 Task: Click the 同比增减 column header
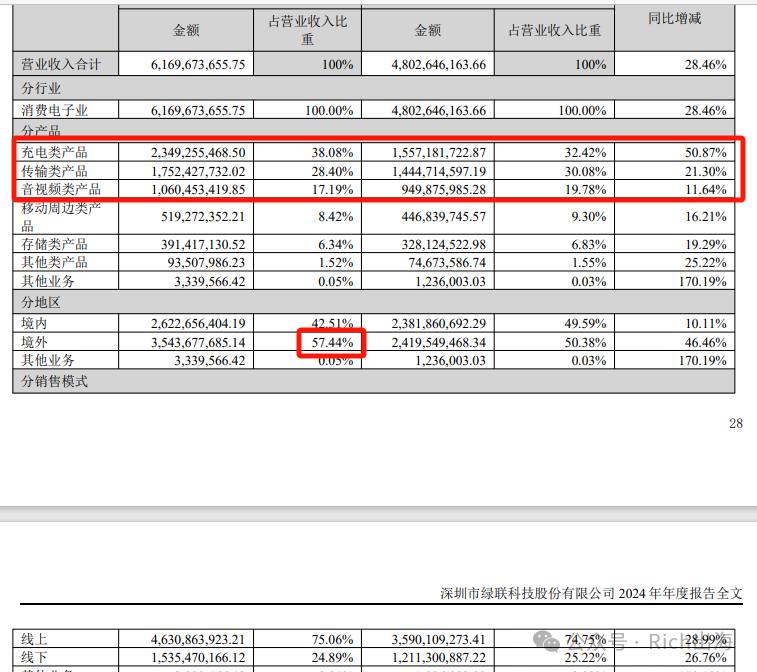[674, 19]
